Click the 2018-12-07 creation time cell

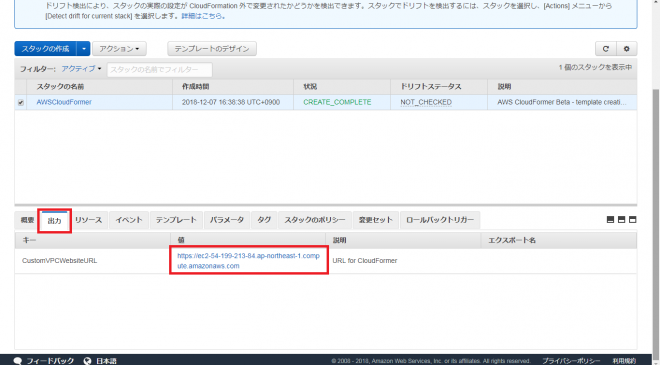point(231,102)
